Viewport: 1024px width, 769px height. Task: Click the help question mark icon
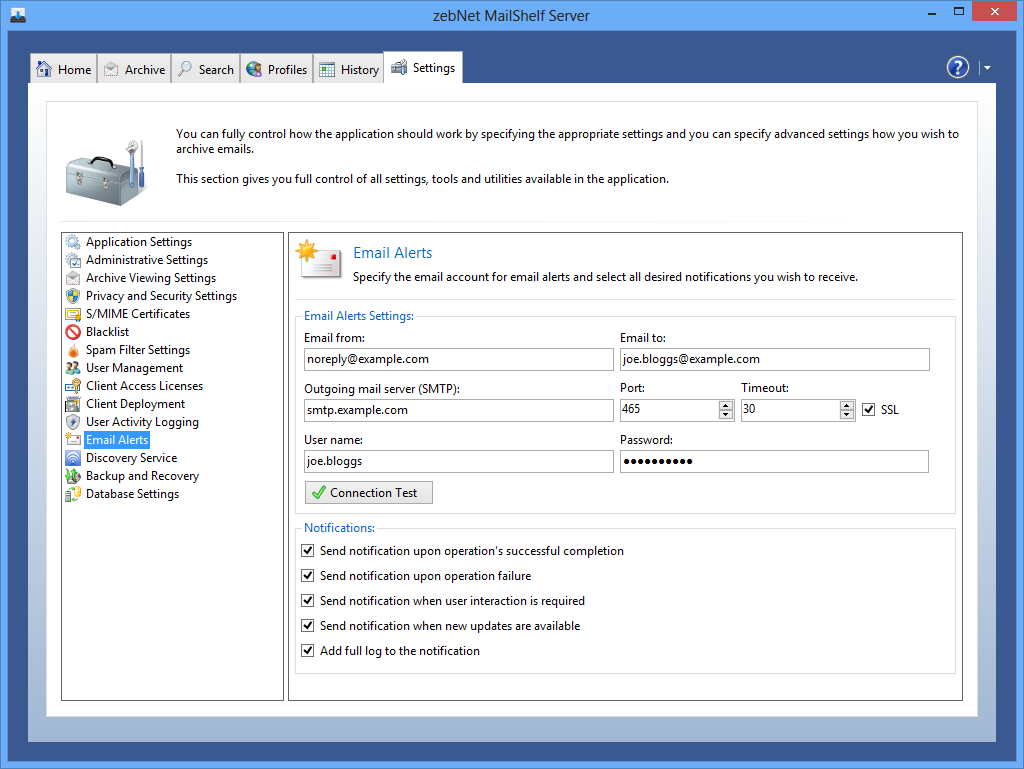(x=957, y=67)
